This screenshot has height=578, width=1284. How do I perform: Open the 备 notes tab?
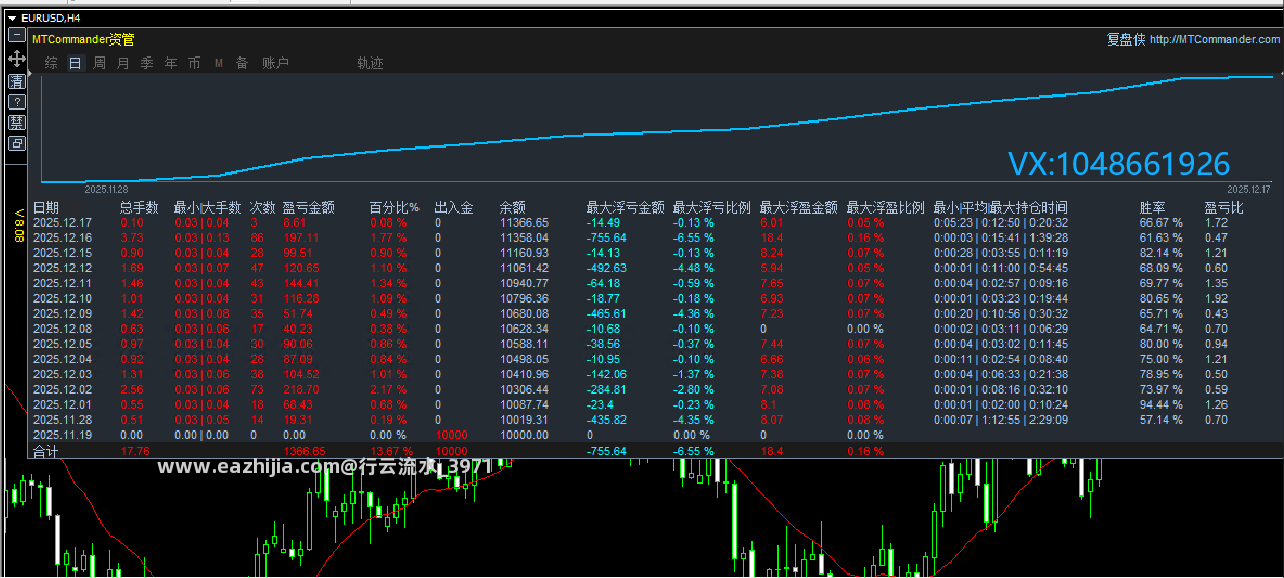click(242, 63)
